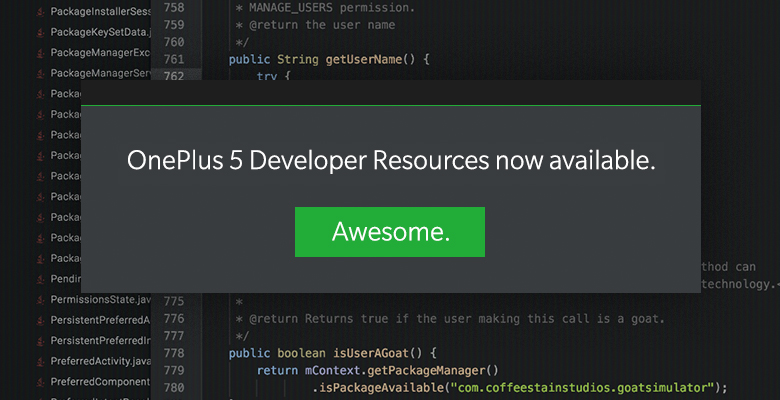Click line number 761 in gutter
780x400 pixels.
coord(174,59)
